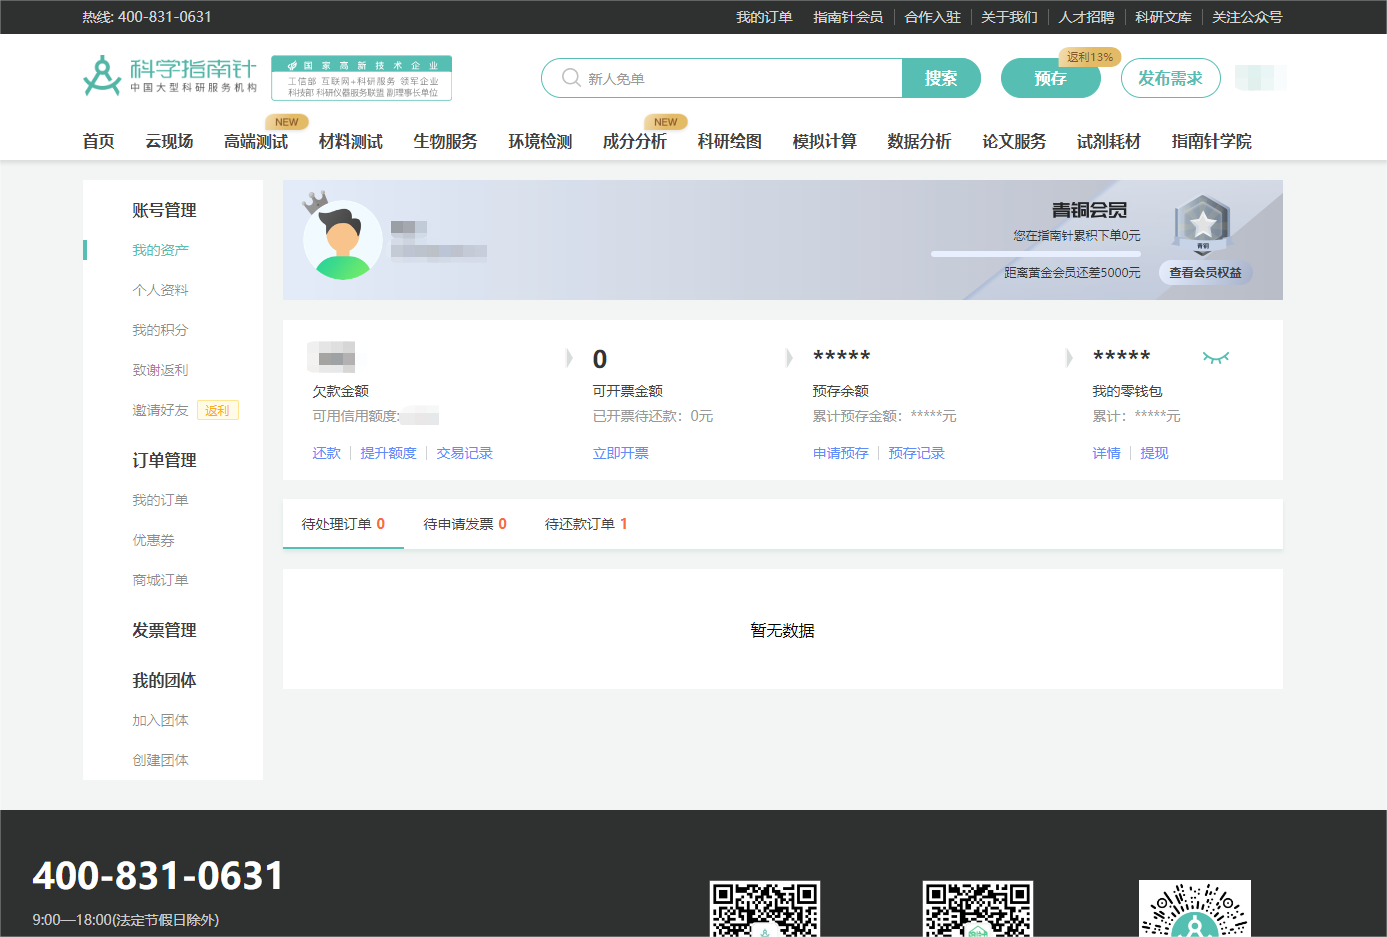Click the crowned user avatar icon

tap(344, 238)
